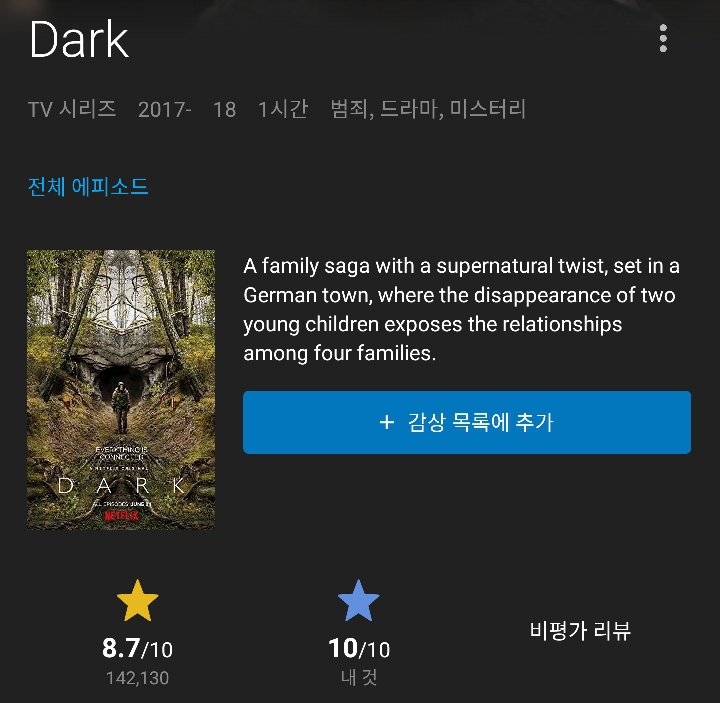Select the 미스터리 genre label

488,109
